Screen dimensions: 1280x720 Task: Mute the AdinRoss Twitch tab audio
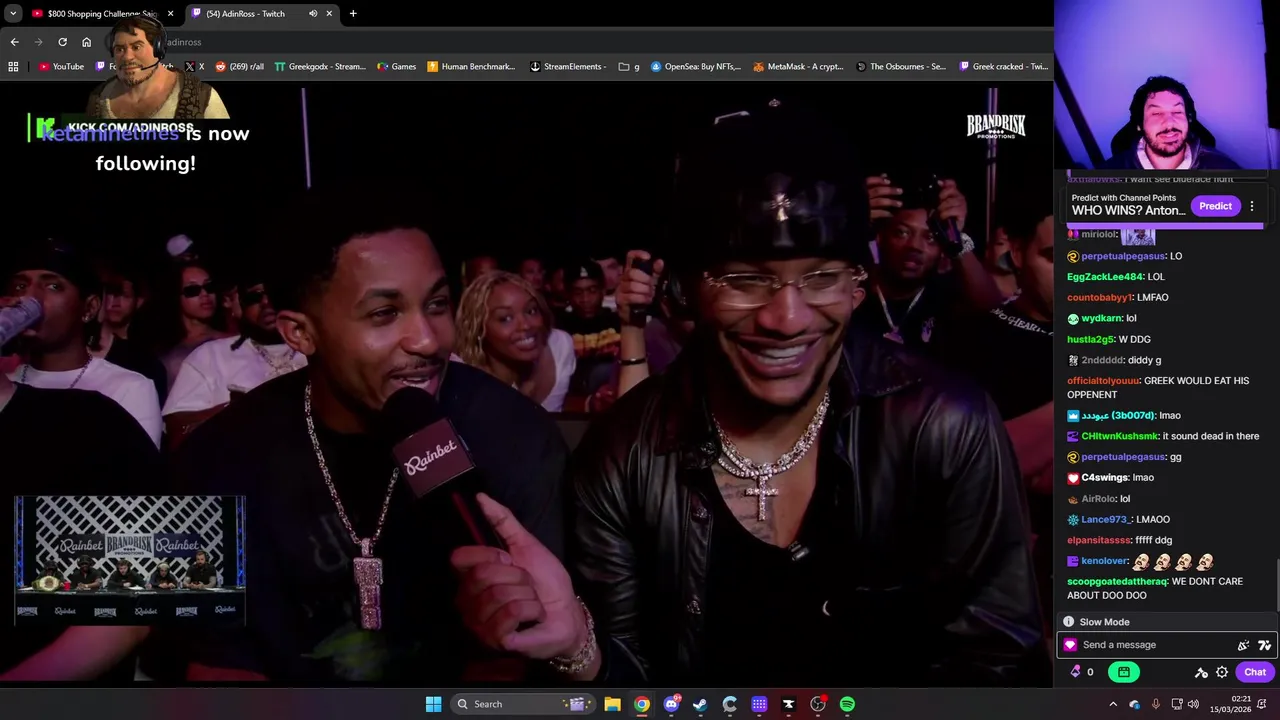coord(313,13)
